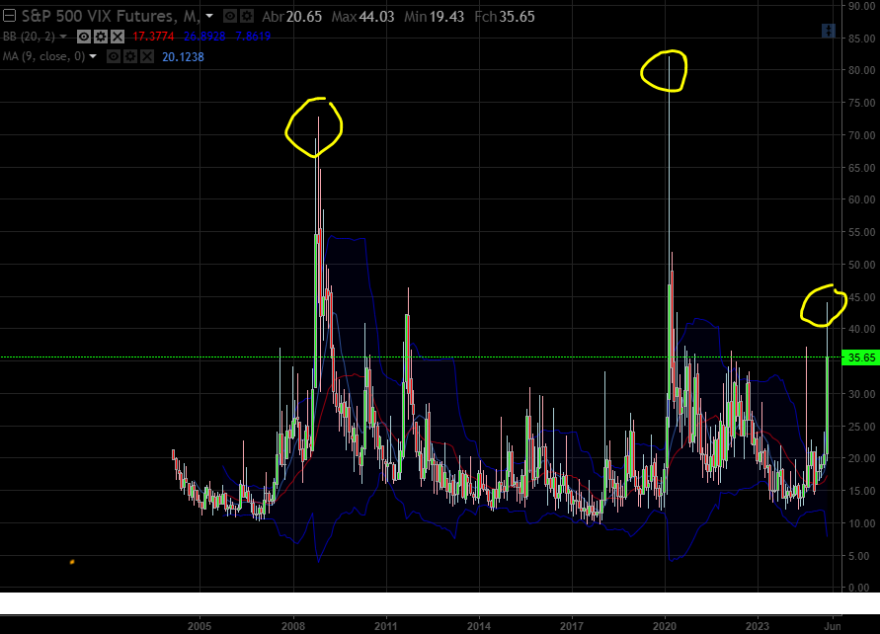This screenshot has width=880, height=634.
Task: Click the 2020 label on time axis
Action: pos(664,626)
